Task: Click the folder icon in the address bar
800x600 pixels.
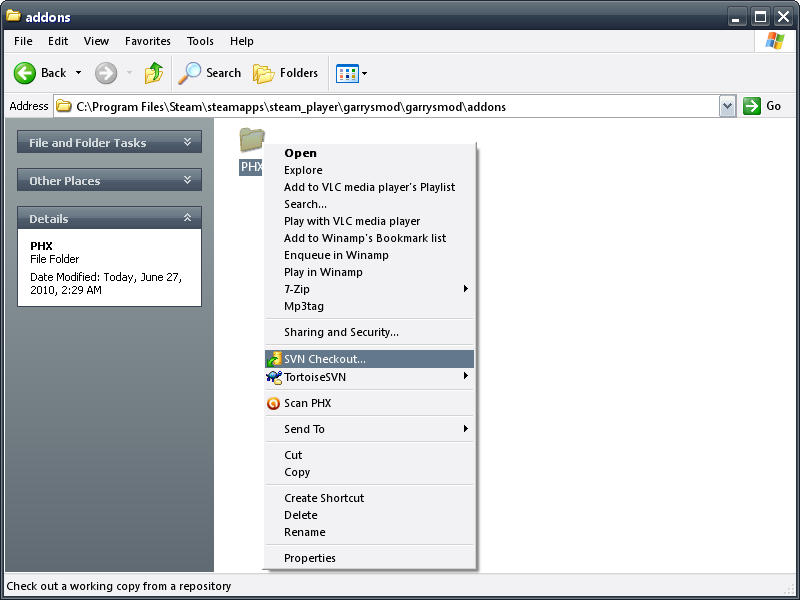Action: [x=64, y=106]
